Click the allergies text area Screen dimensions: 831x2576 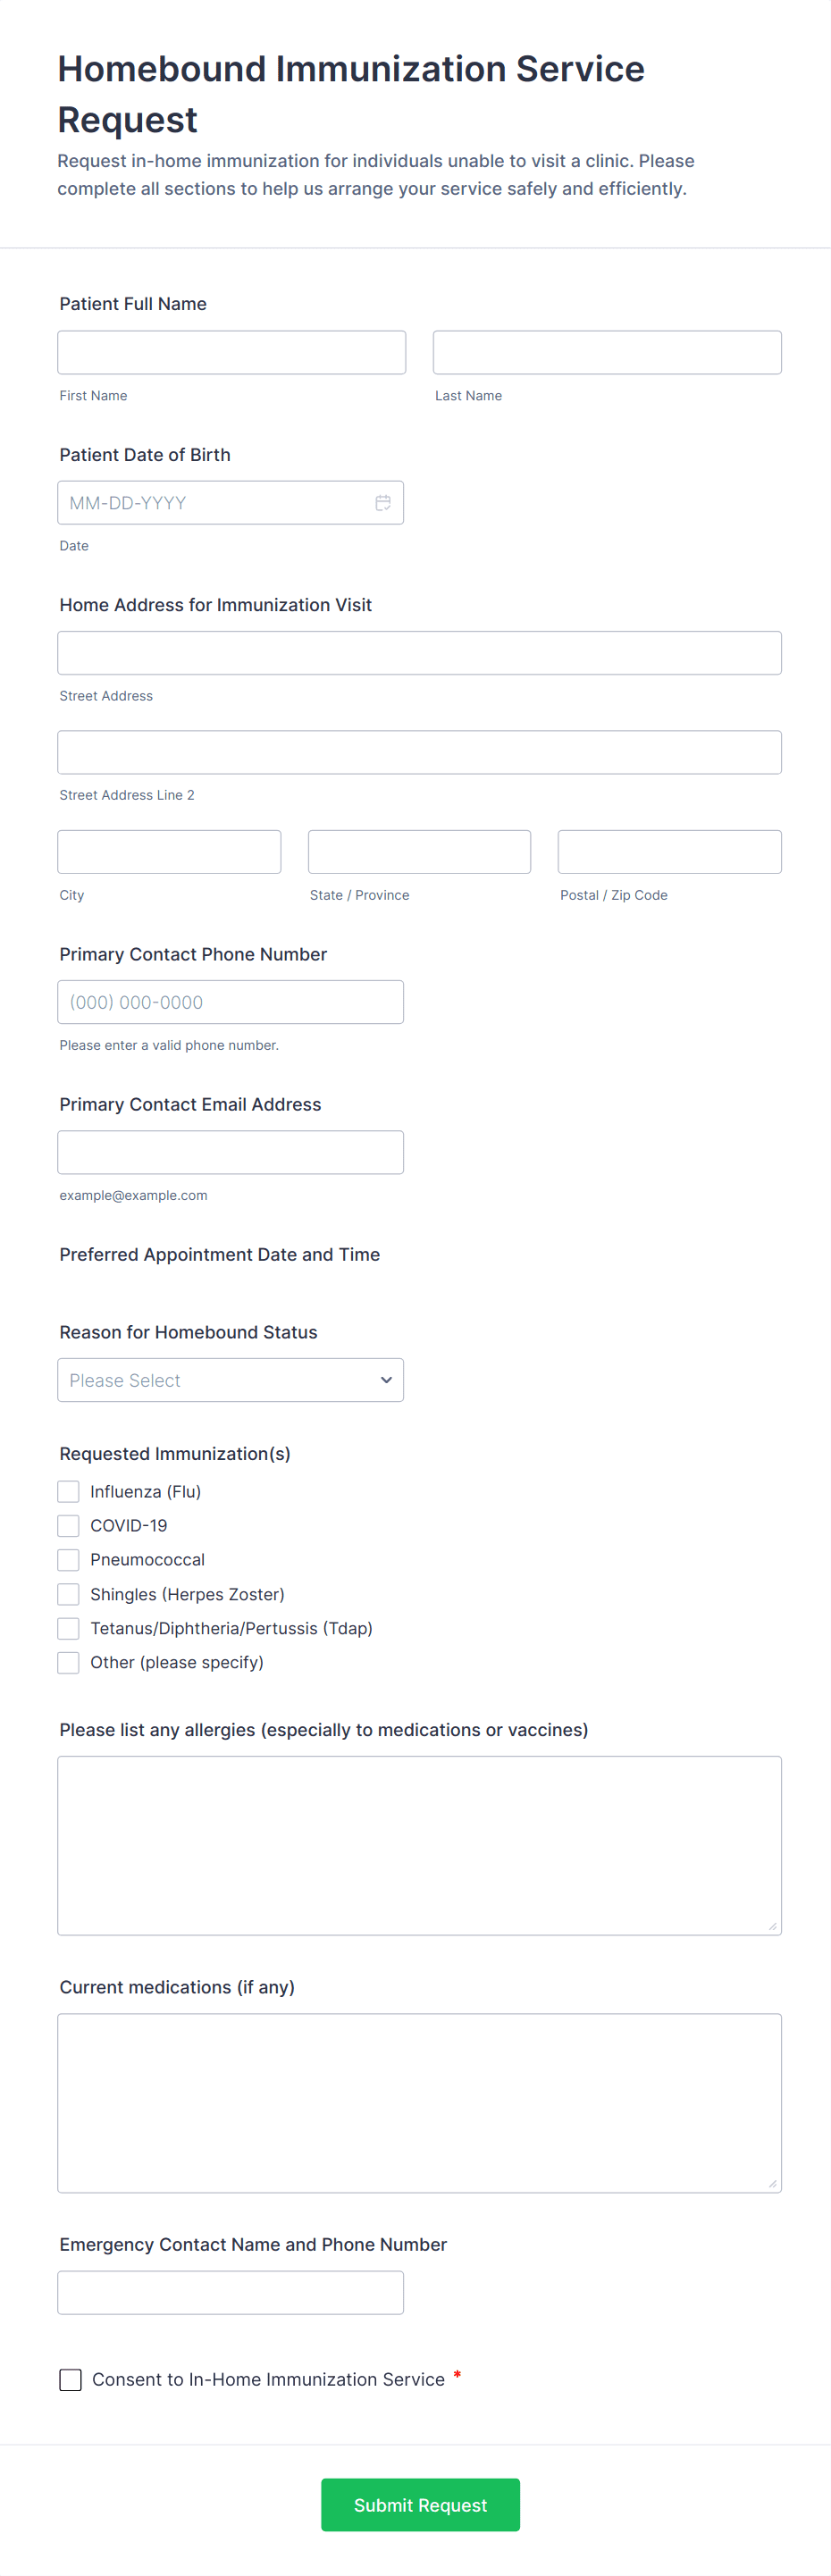click(419, 1845)
